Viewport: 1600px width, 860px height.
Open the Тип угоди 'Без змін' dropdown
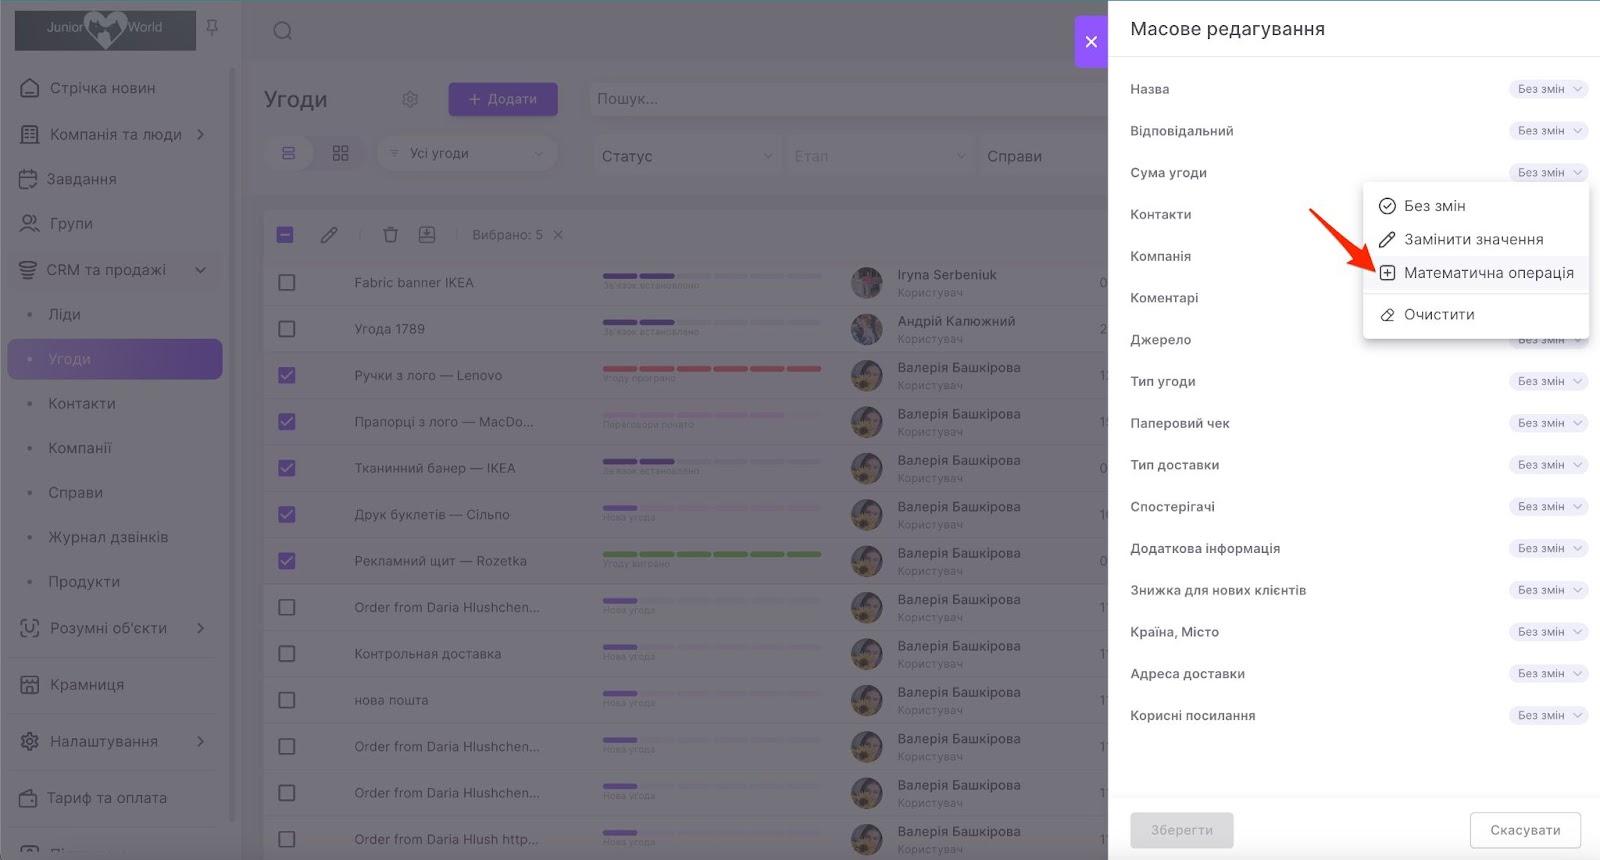coord(1547,381)
